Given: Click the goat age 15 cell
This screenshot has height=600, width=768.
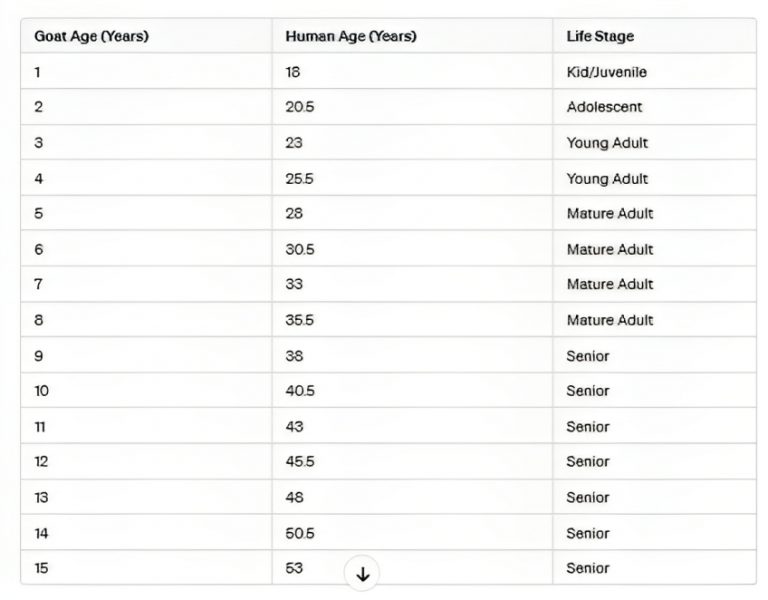Looking at the screenshot, I should tap(146, 568).
